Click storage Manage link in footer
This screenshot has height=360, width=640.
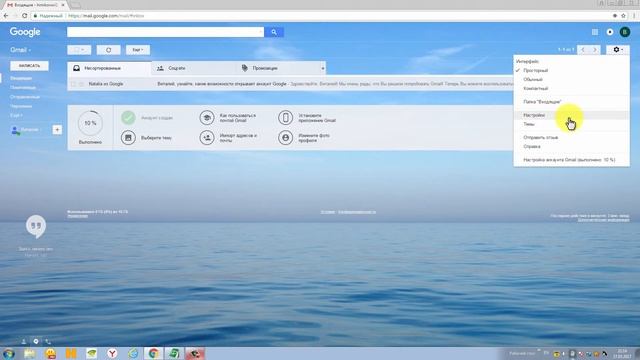pos(78,216)
